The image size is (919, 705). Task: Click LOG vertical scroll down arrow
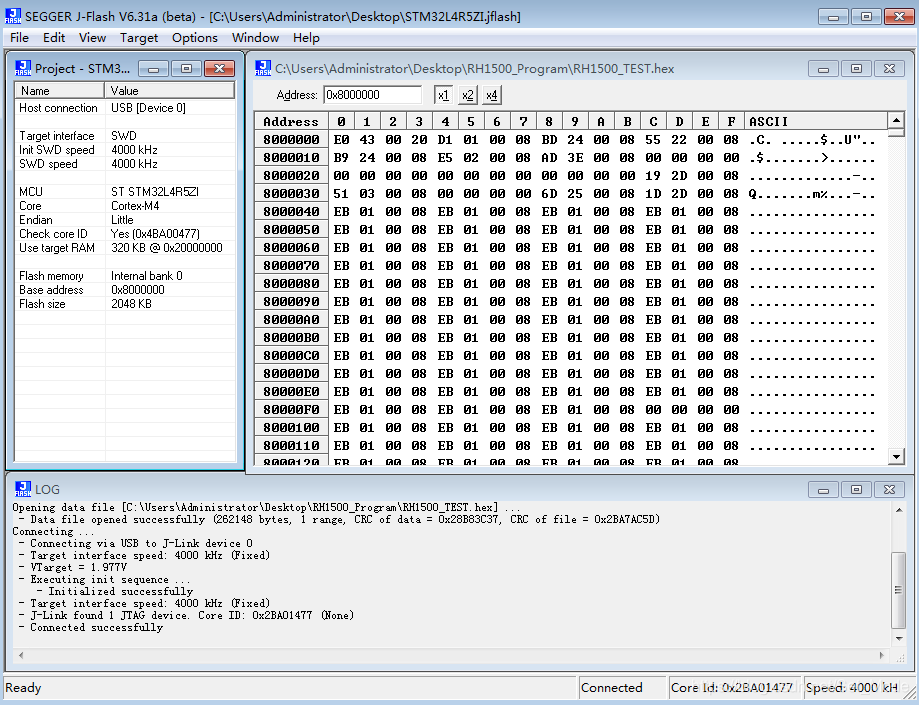(x=898, y=639)
